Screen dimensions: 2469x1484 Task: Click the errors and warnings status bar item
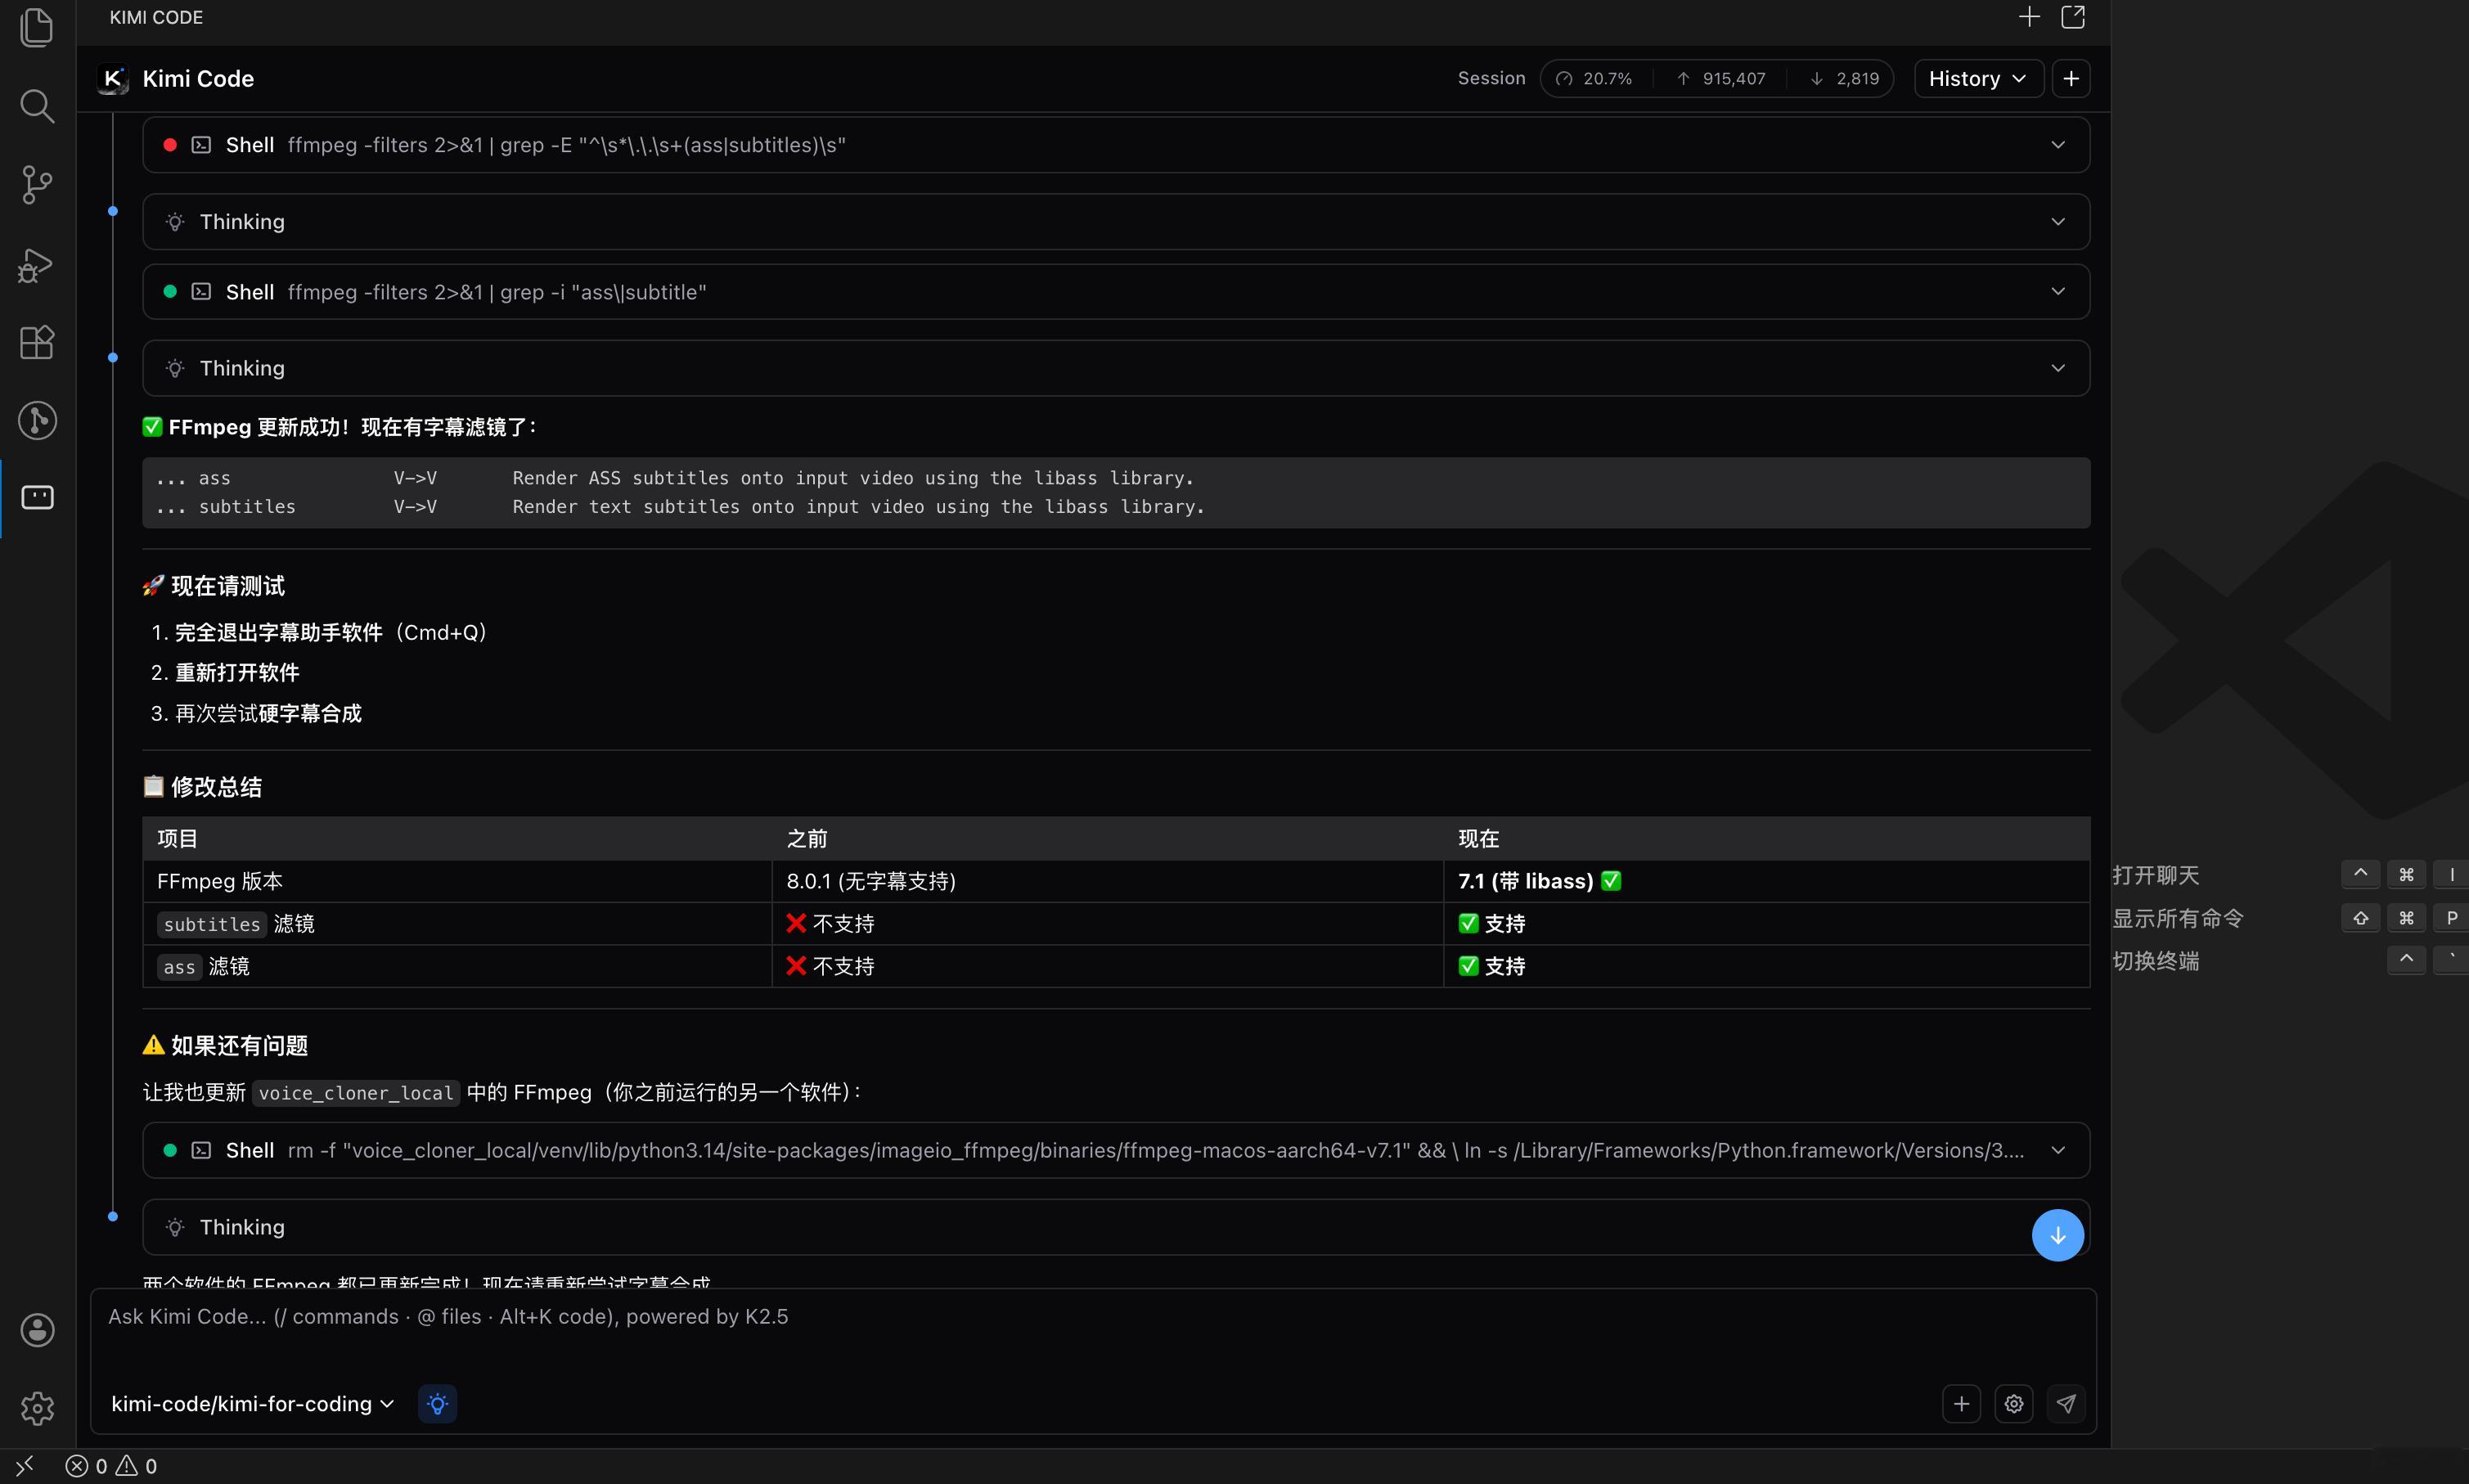coord(111,1466)
